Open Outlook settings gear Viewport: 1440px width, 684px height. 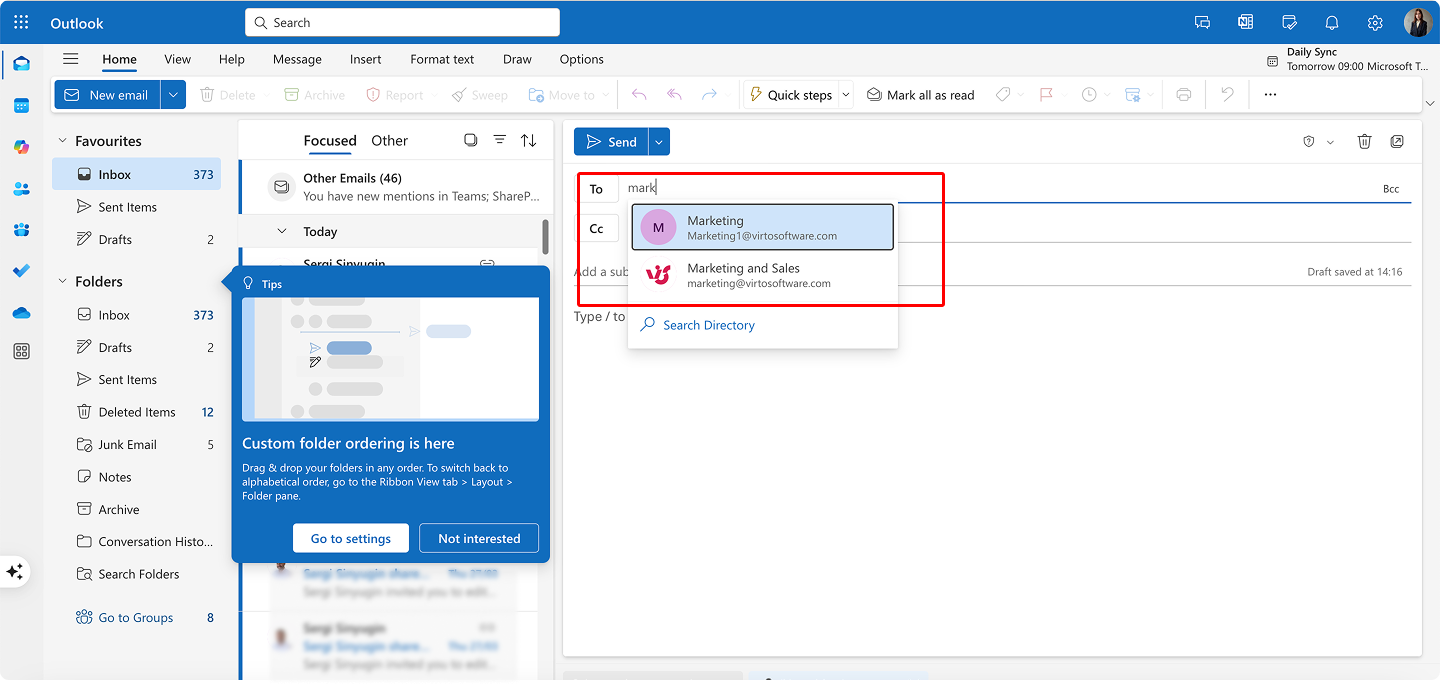pos(1375,22)
